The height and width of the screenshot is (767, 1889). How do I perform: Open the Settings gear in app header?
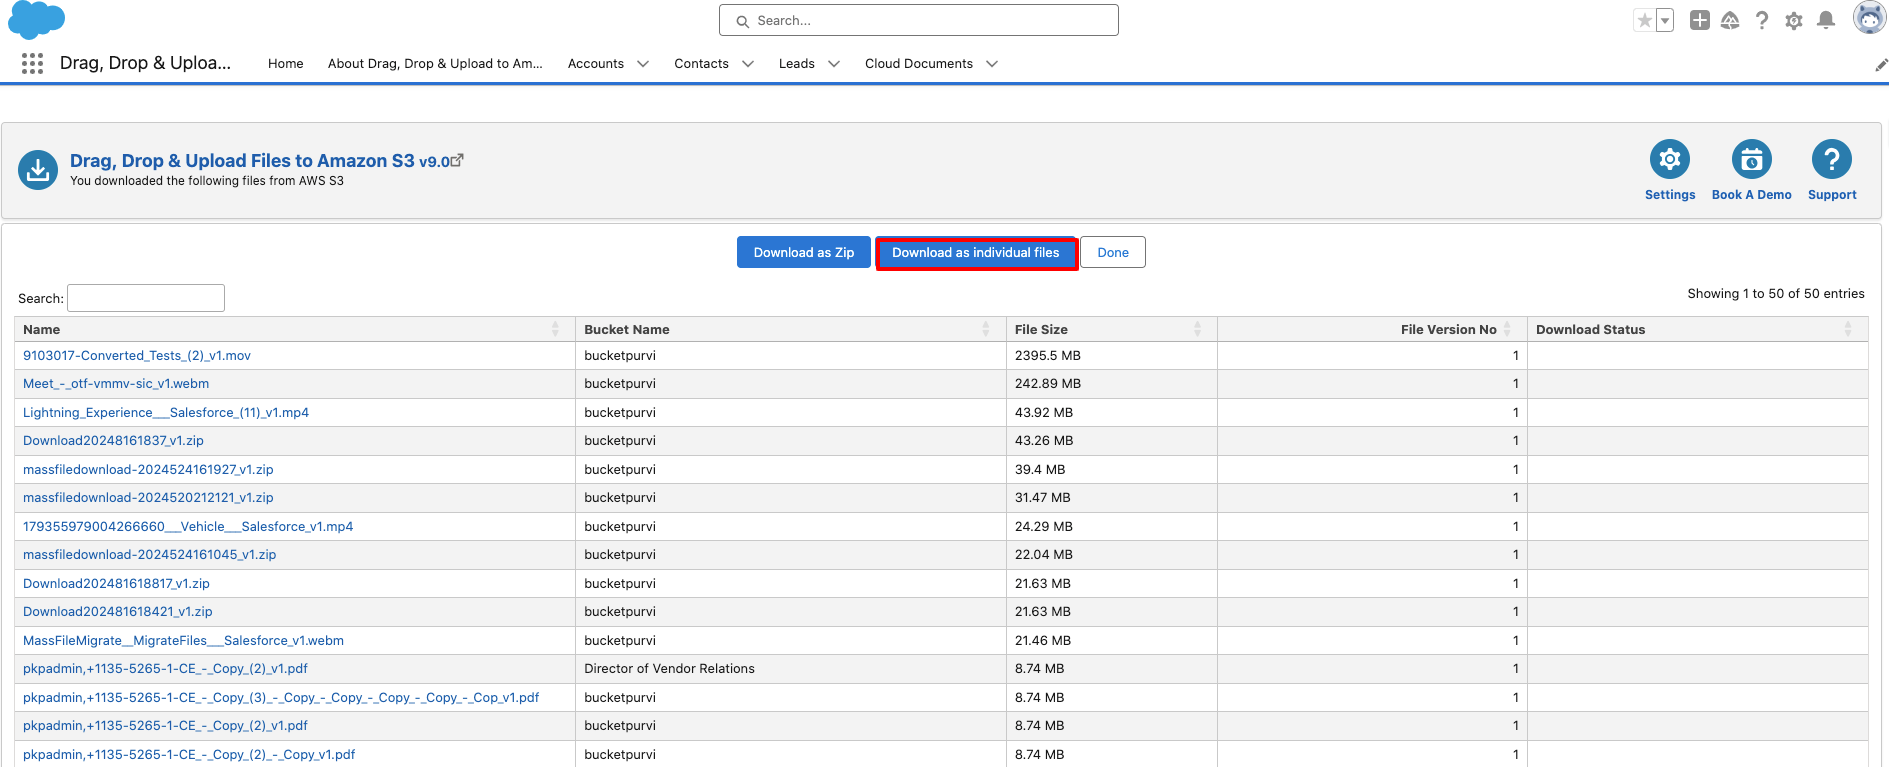point(1670,159)
